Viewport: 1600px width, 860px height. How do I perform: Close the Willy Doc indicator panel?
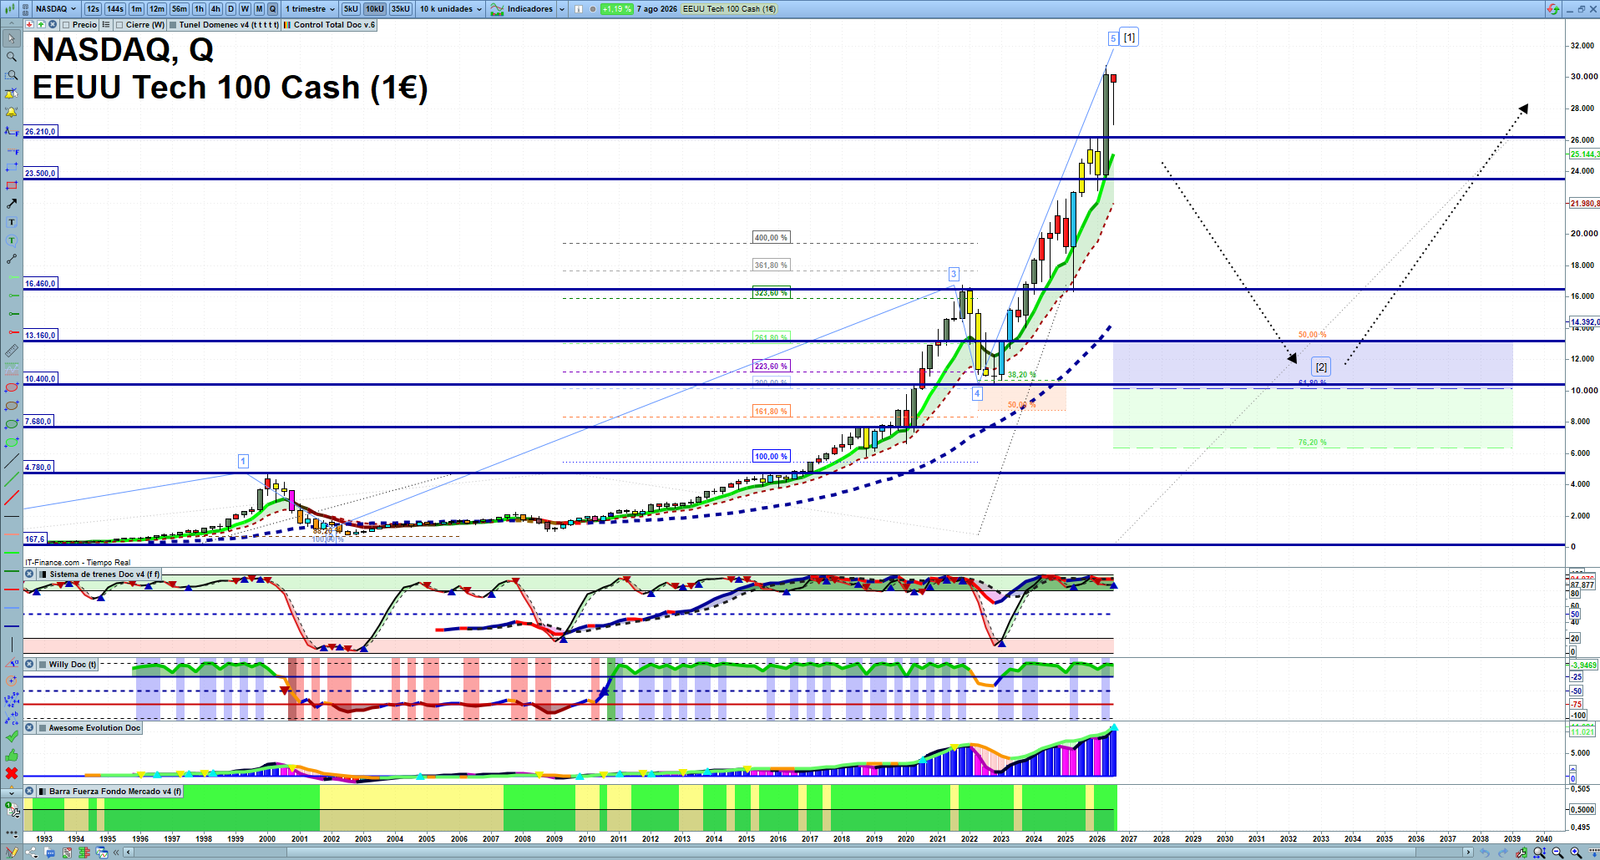[x=29, y=664]
